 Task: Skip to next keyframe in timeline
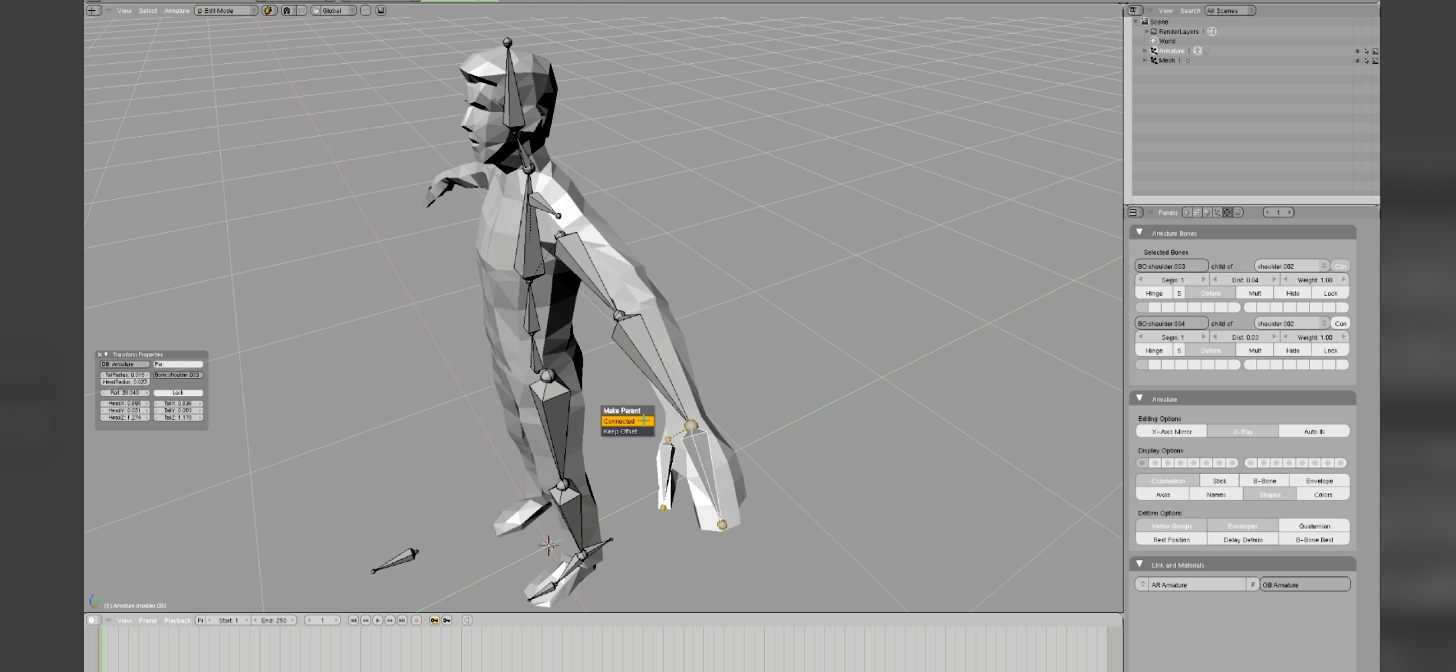[x=389, y=620]
